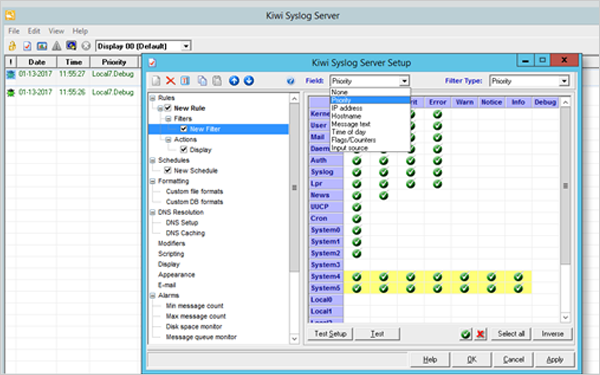Toggle the Syslog Error green check cell
The height and width of the screenshot is (375, 600).
[437, 172]
